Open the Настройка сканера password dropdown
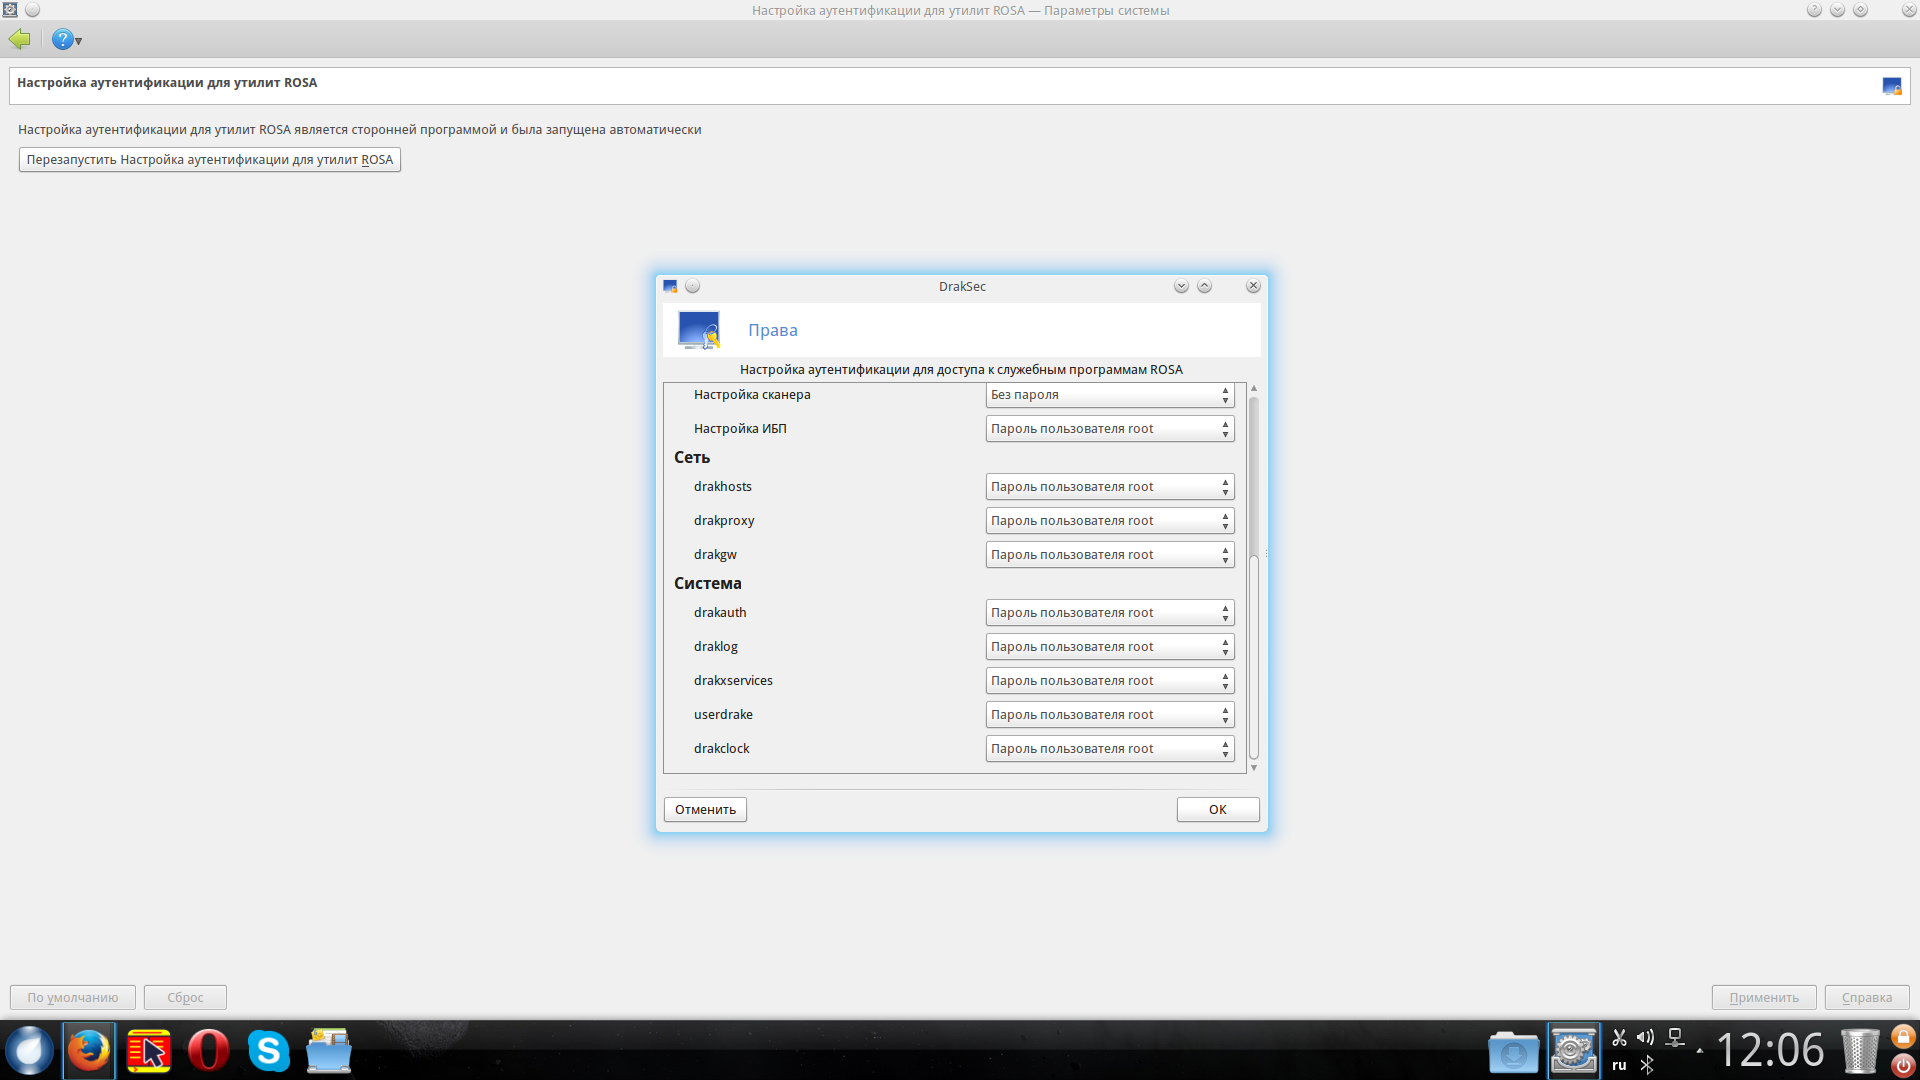Viewport: 1920px width, 1080px height. pos(1109,395)
